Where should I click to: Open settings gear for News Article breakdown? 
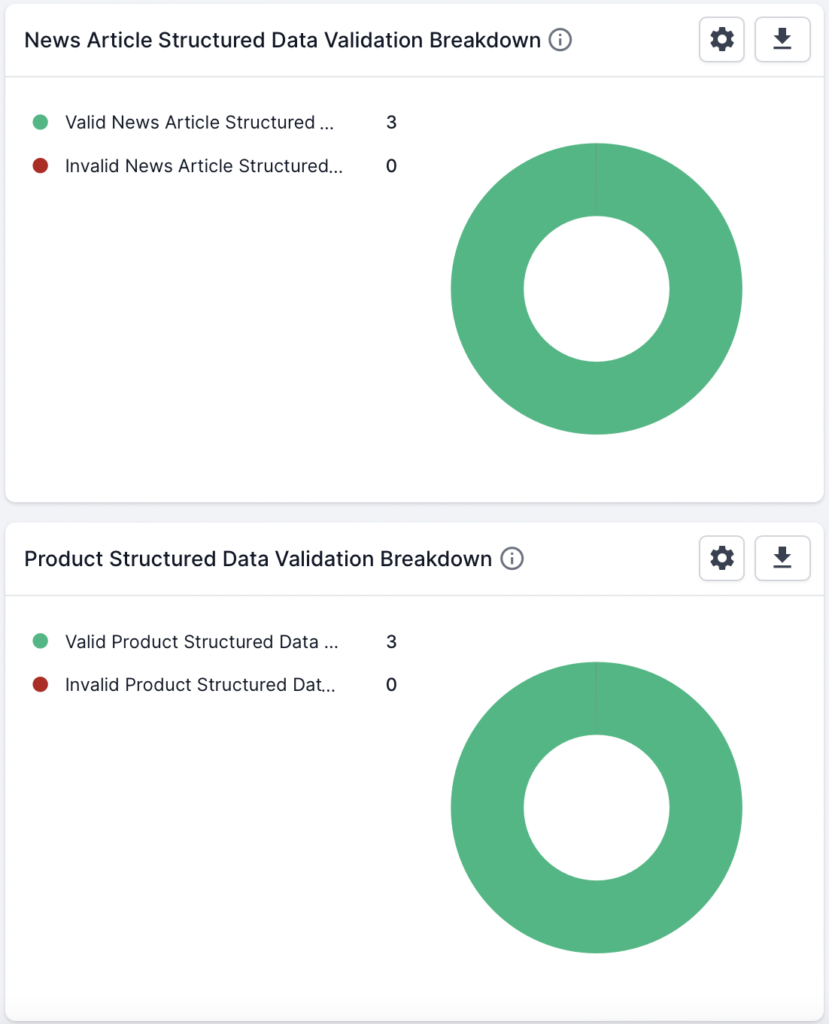pos(721,40)
